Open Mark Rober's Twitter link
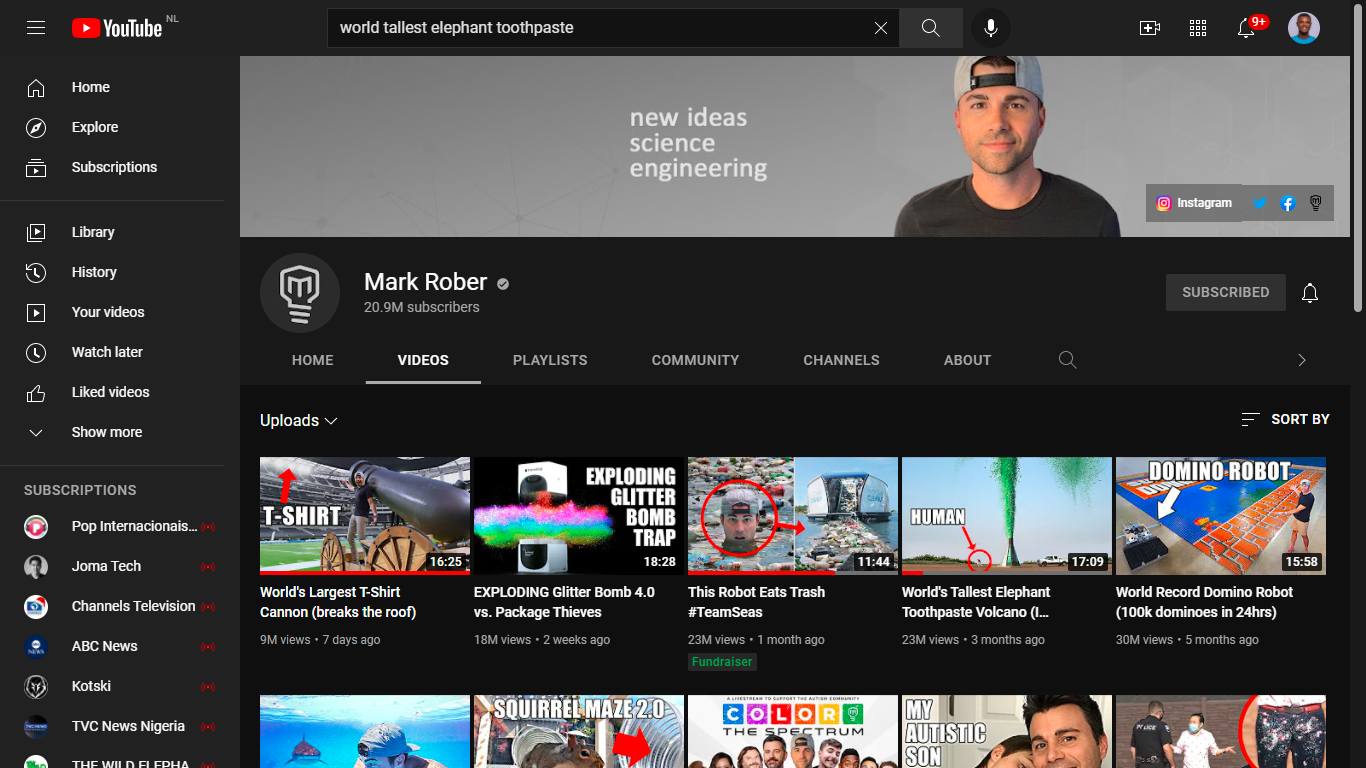This screenshot has width=1366, height=768. coord(1260,203)
